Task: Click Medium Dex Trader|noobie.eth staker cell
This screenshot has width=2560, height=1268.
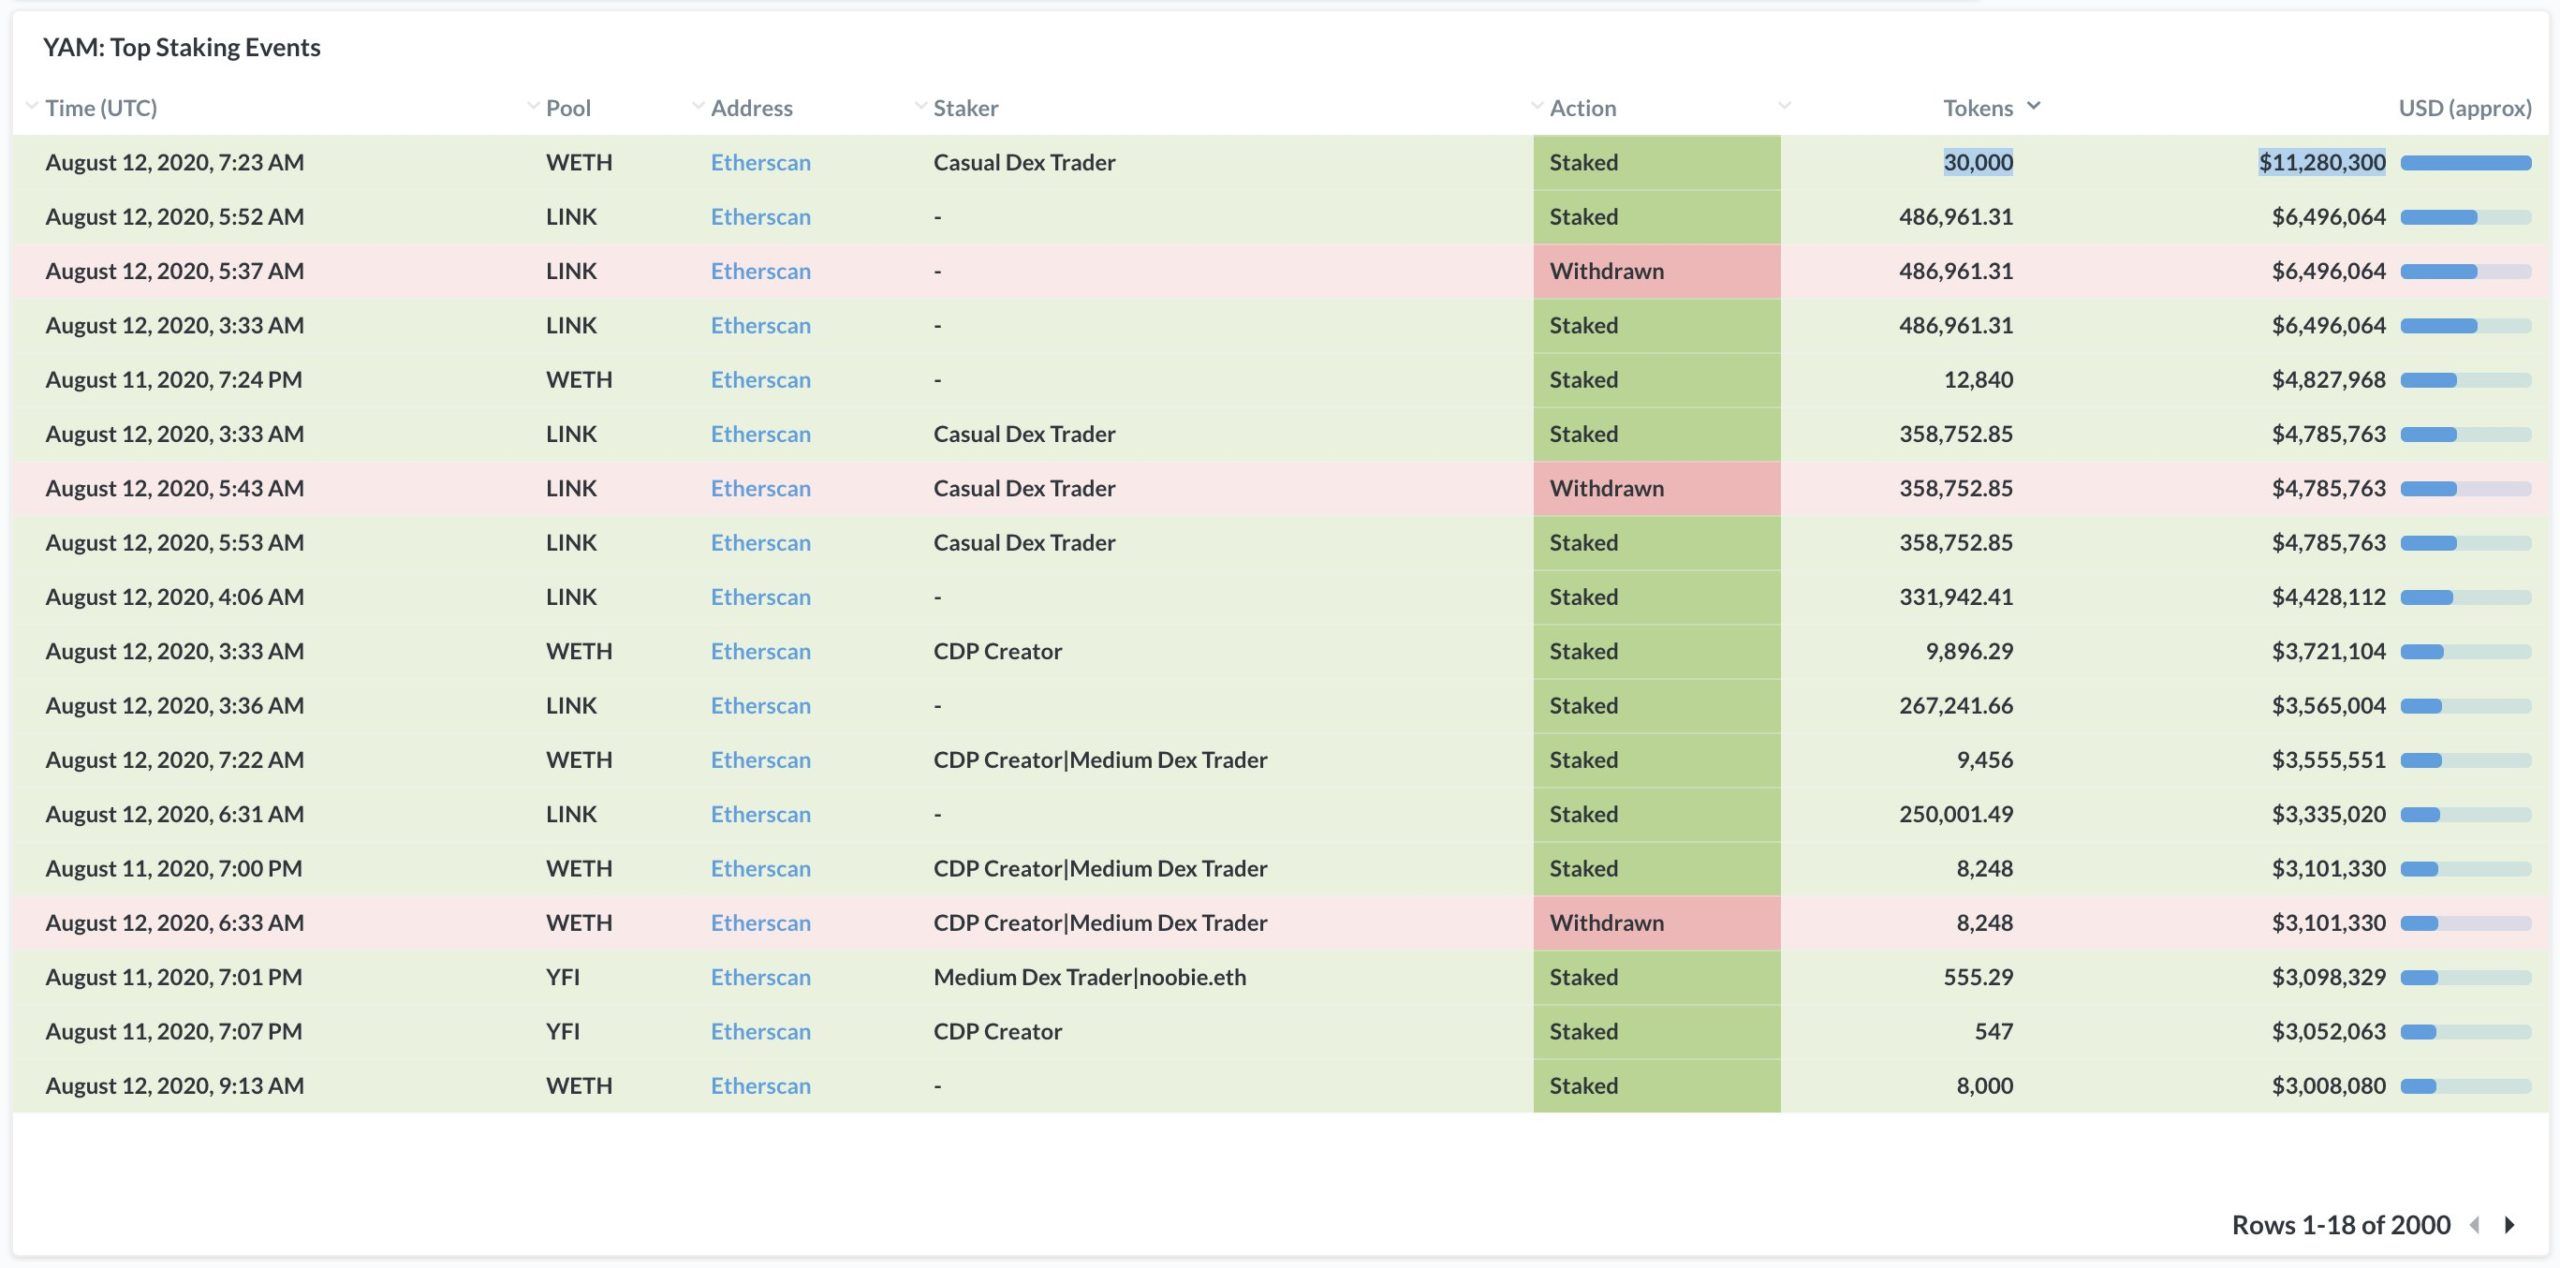Action: (1089, 977)
